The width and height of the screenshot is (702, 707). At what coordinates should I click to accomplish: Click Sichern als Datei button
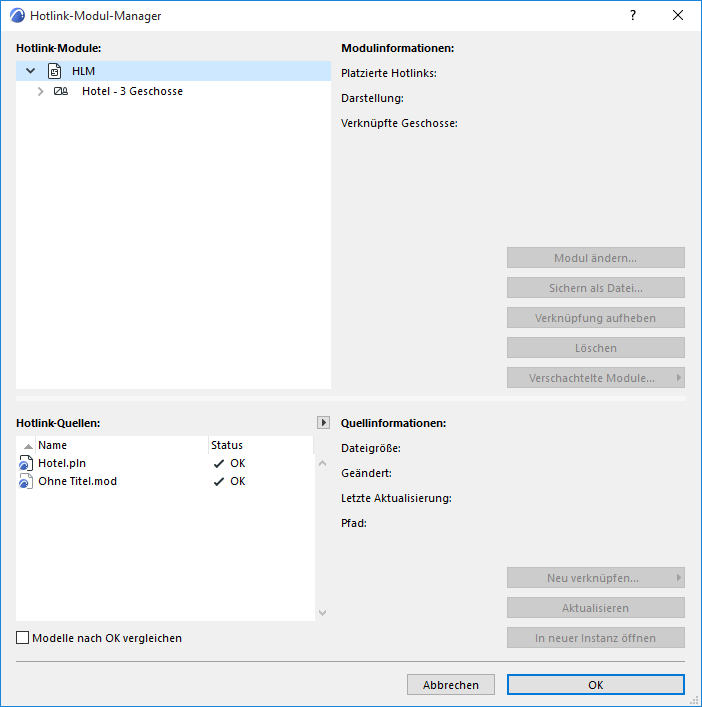click(x=596, y=288)
